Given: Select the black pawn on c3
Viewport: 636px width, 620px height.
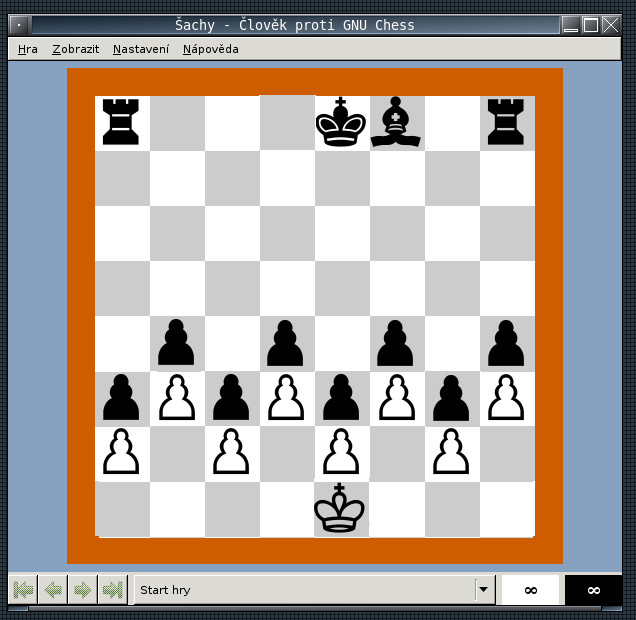Looking at the screenshot, I should click(231, 397).
